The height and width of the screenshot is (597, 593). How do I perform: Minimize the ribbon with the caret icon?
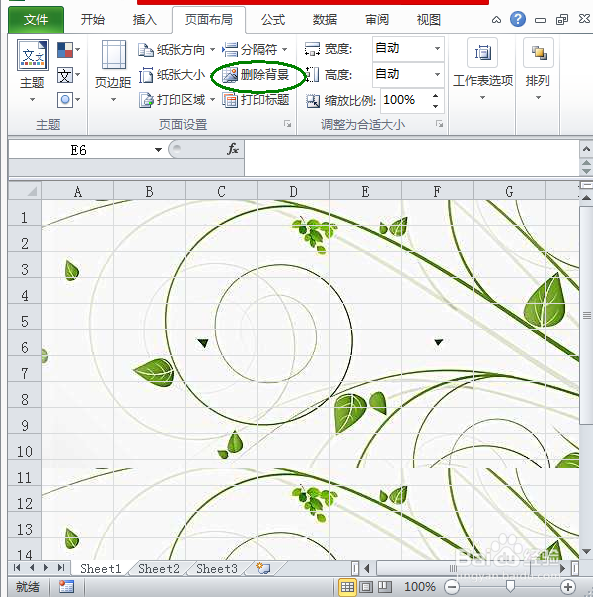496,20
